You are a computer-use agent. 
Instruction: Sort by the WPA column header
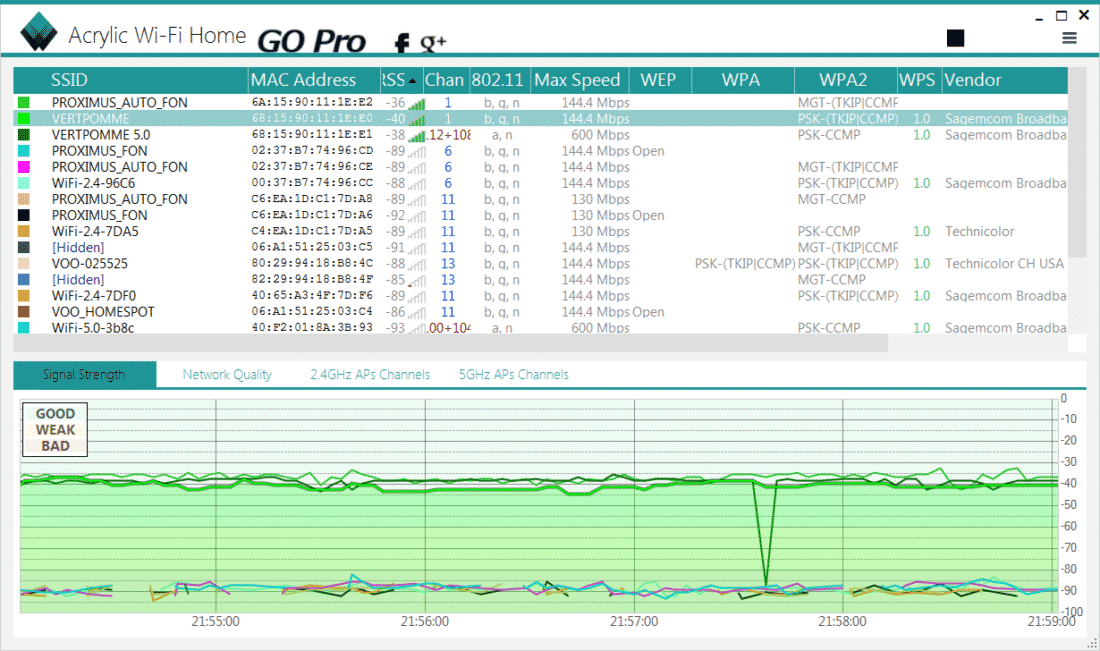pos(742,80)
